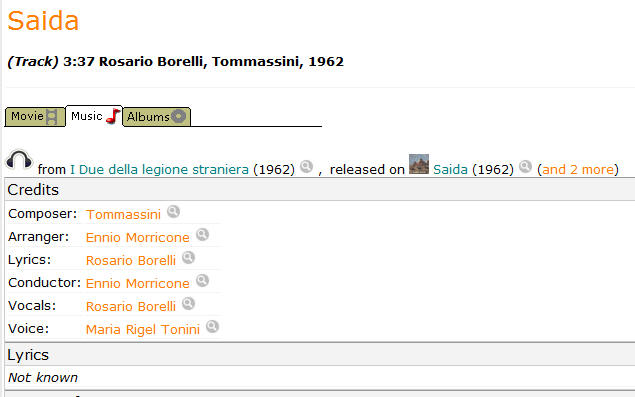Click search icon beside lyrics Rosario Borelli

tap(188, 258)
